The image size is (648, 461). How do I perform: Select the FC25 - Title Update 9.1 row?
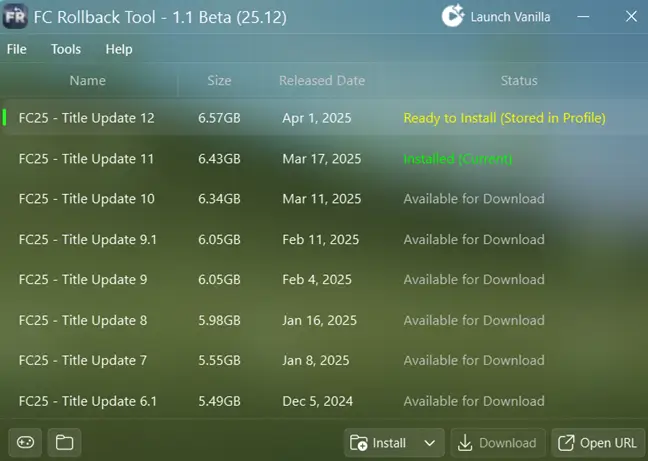click(x=324, y=239)
